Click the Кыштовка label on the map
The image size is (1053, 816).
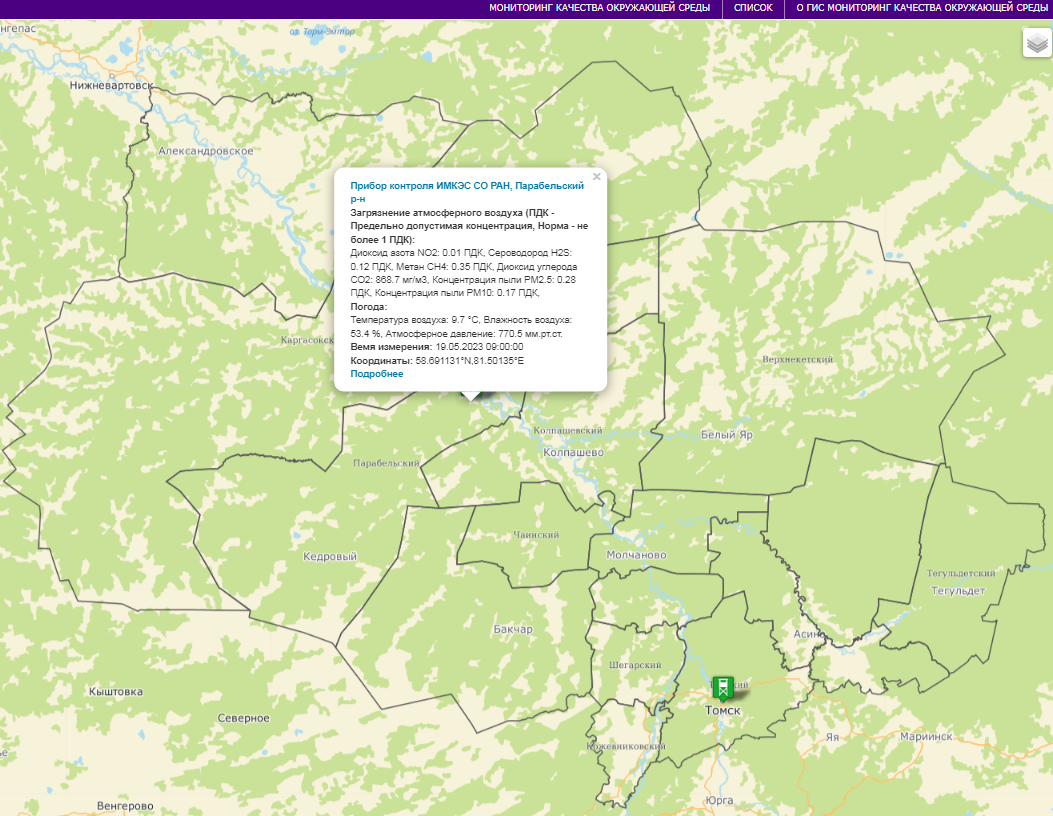(116, 692)
